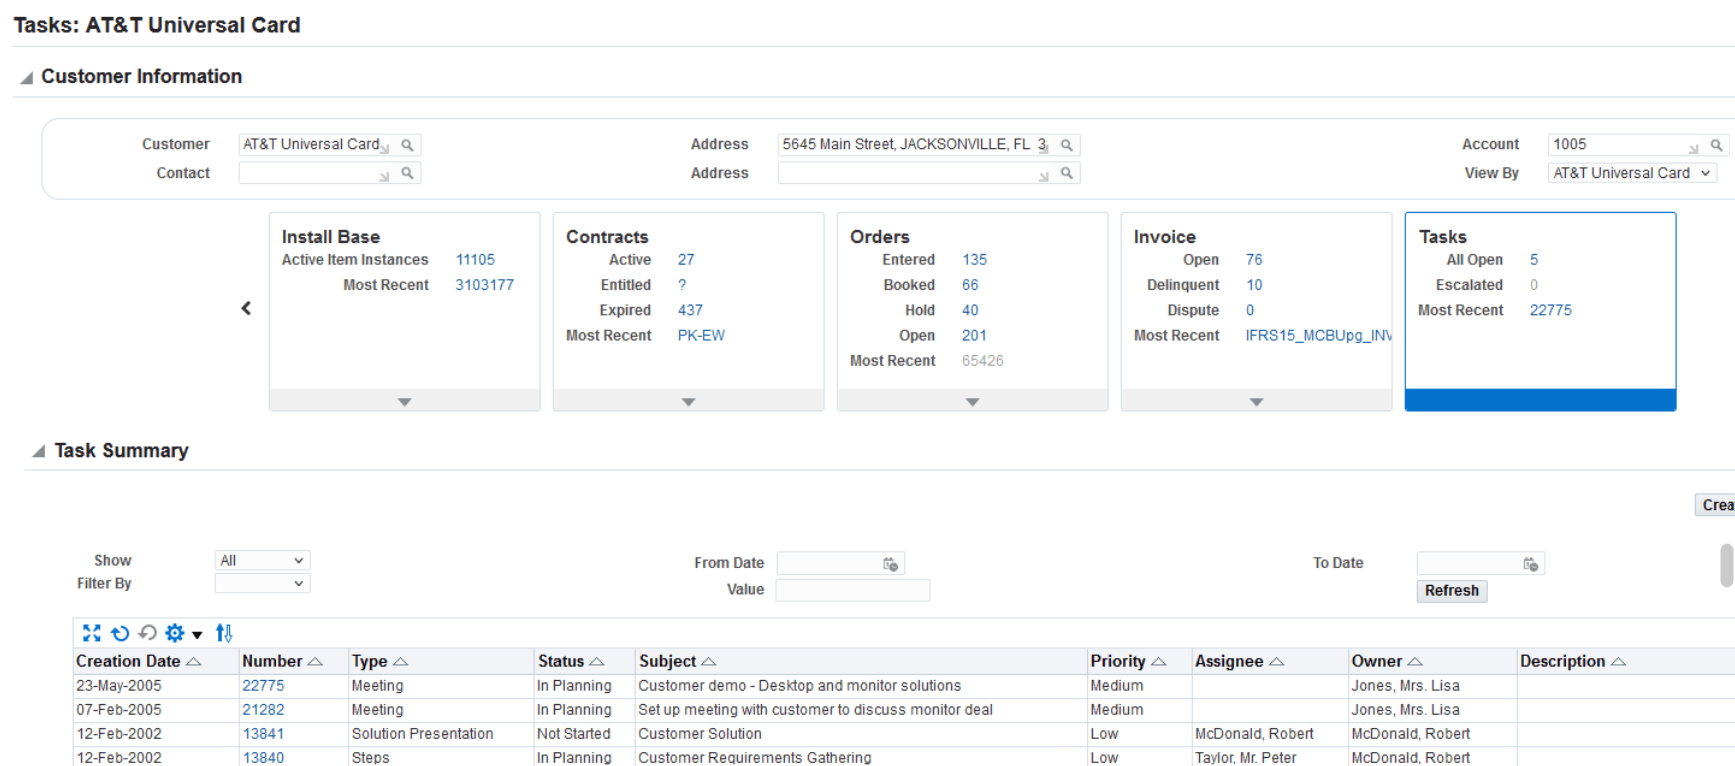The width and height of the screenshot is (1735, 766).
Task: Click the sort triangle on the Priority column
Action: pyautogui.click(x=1159, y=662)
